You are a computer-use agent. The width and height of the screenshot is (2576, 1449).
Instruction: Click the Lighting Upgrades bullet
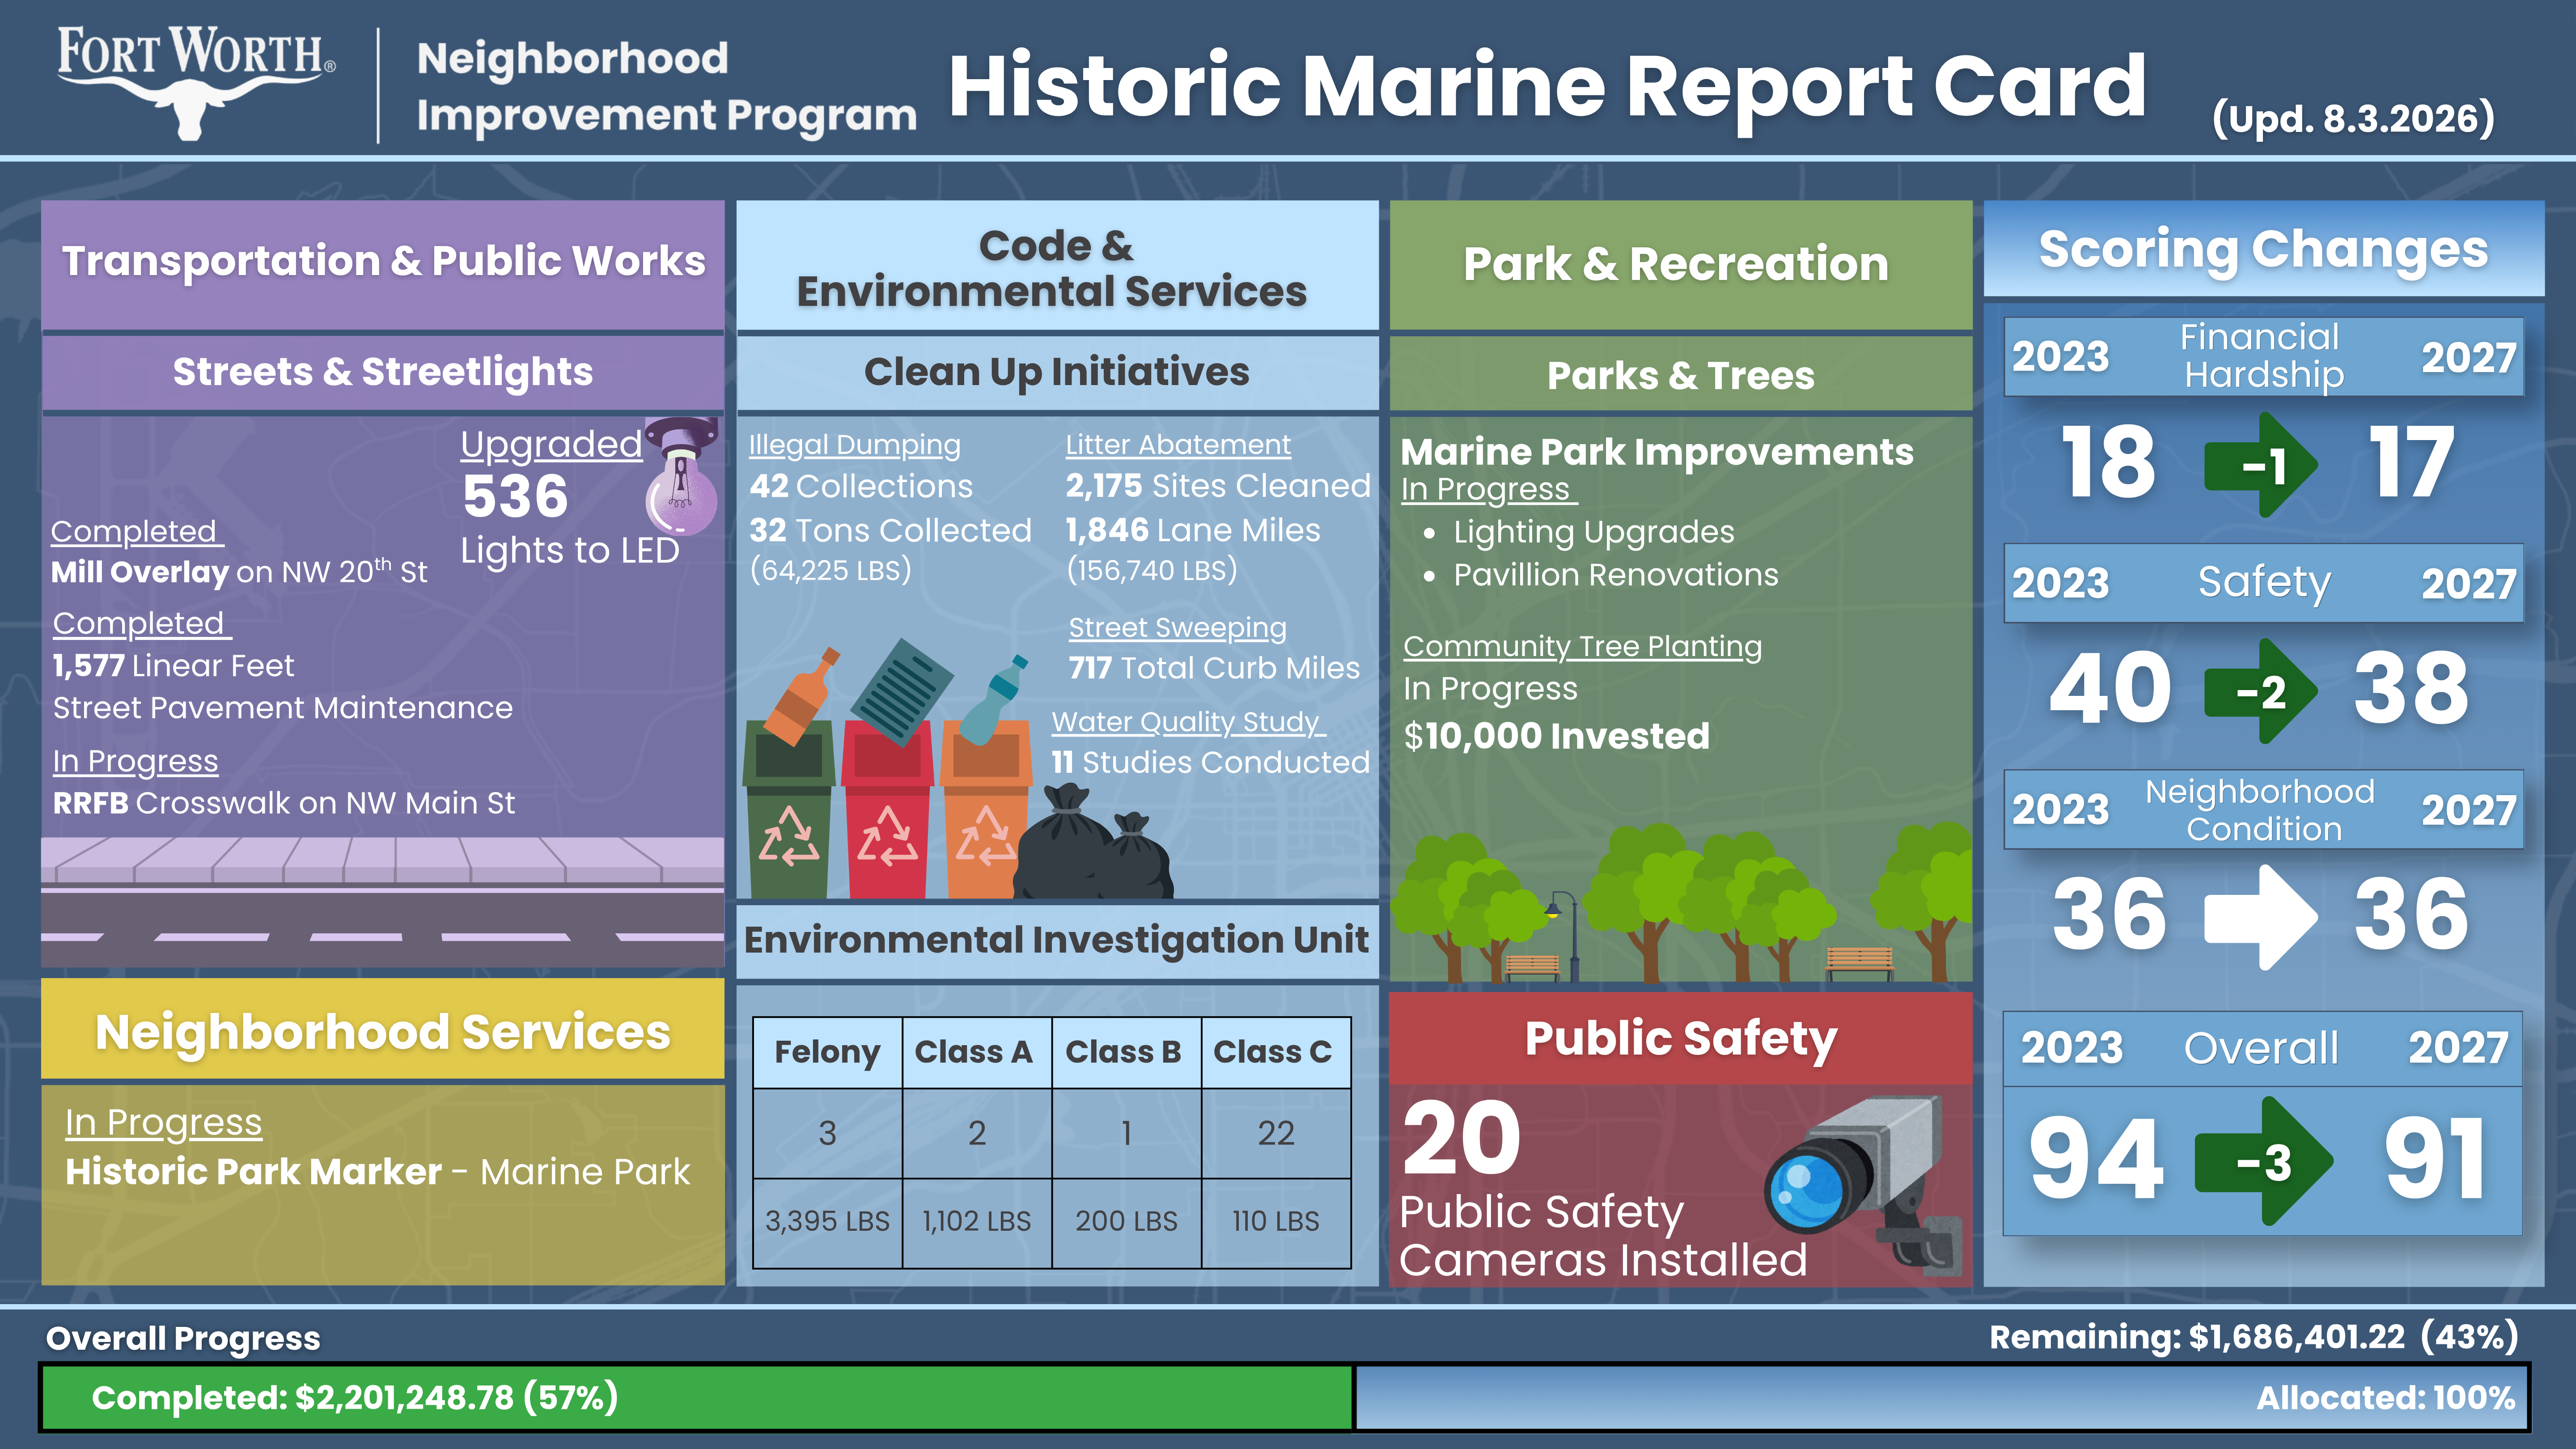1593,532
